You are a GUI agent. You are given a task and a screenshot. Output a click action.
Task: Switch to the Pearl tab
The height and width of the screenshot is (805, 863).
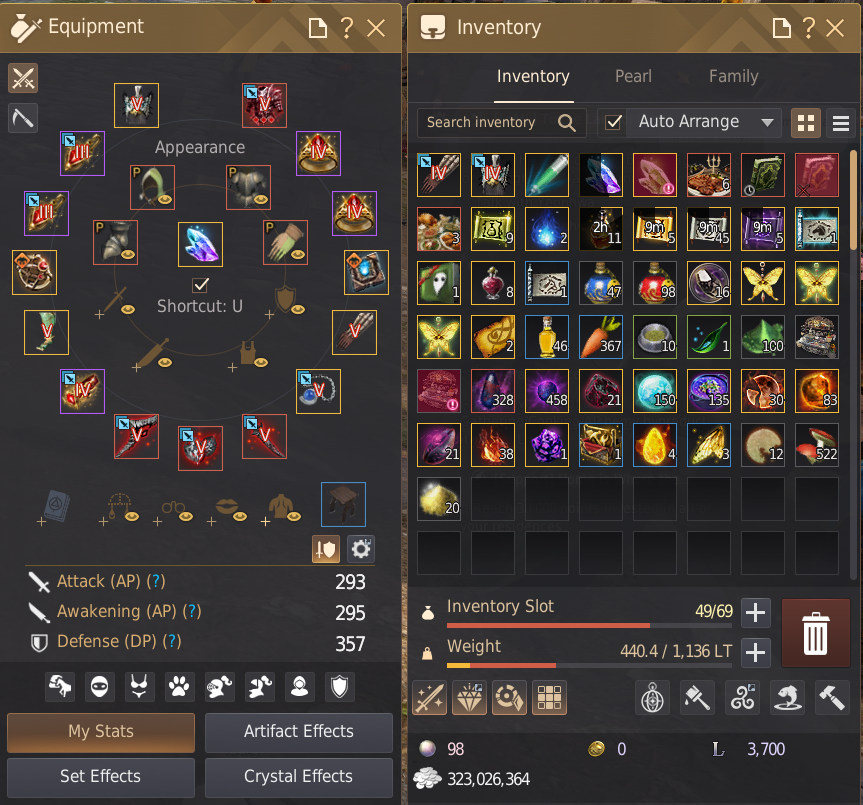click(x=633, y=76)
